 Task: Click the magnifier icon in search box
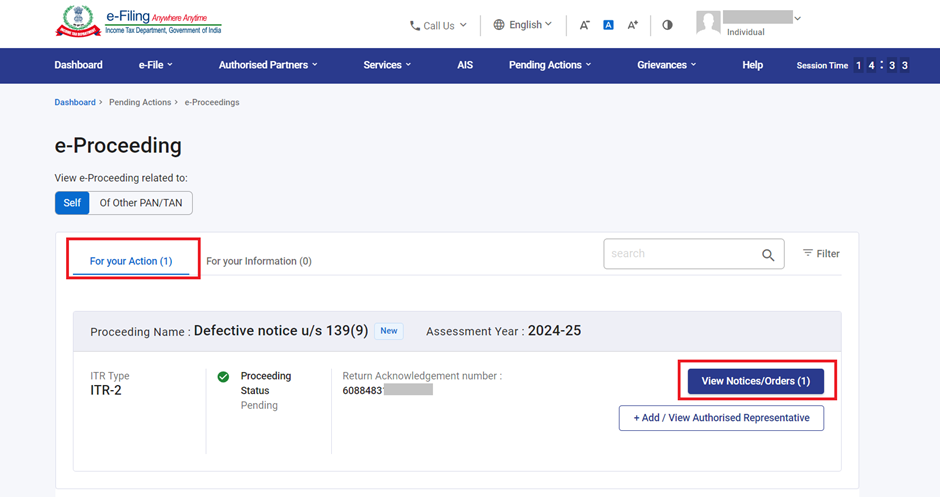[x=768, y=255]
